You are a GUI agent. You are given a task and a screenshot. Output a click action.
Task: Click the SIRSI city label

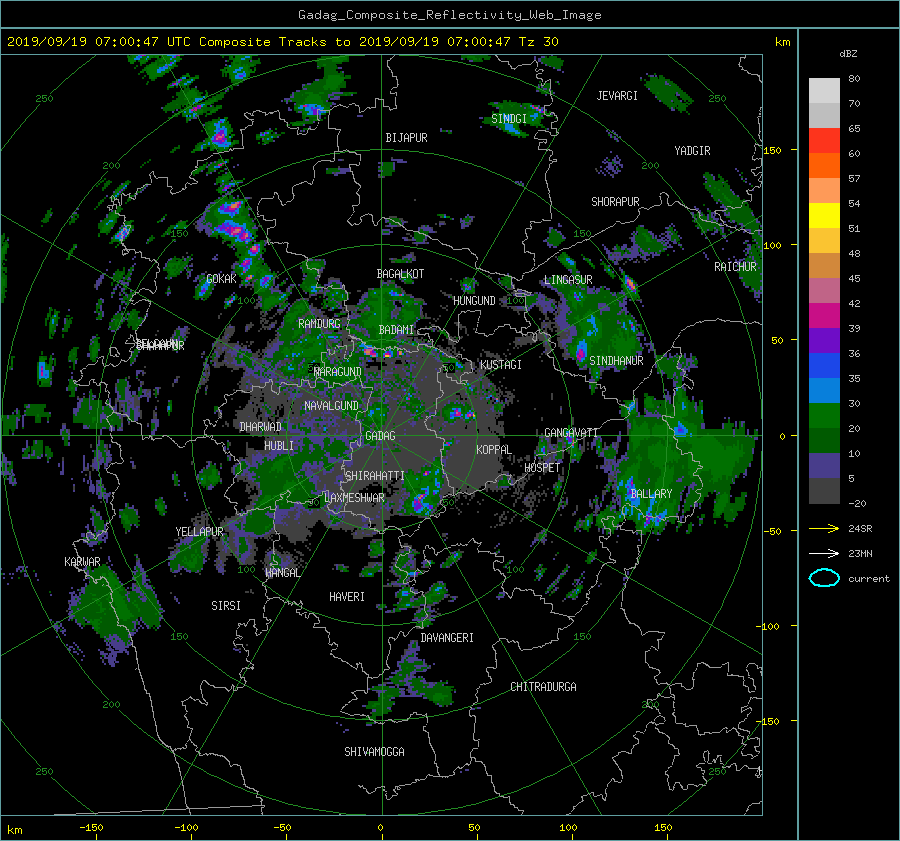[x=226, y=606]
